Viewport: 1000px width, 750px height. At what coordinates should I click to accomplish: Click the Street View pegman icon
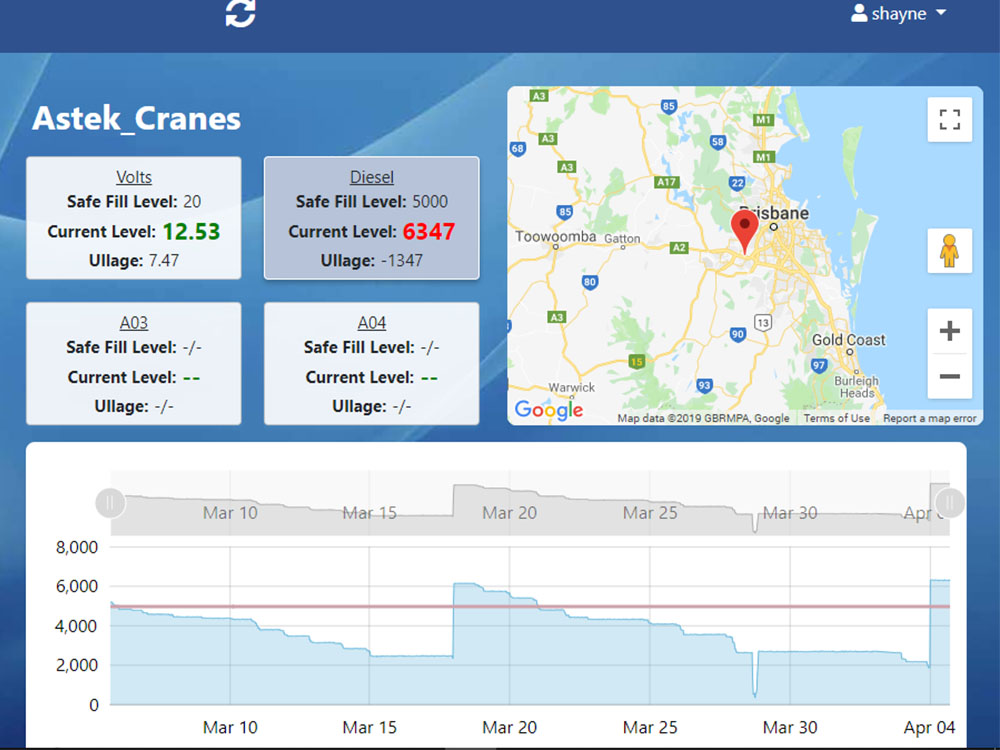click(949, 251)
